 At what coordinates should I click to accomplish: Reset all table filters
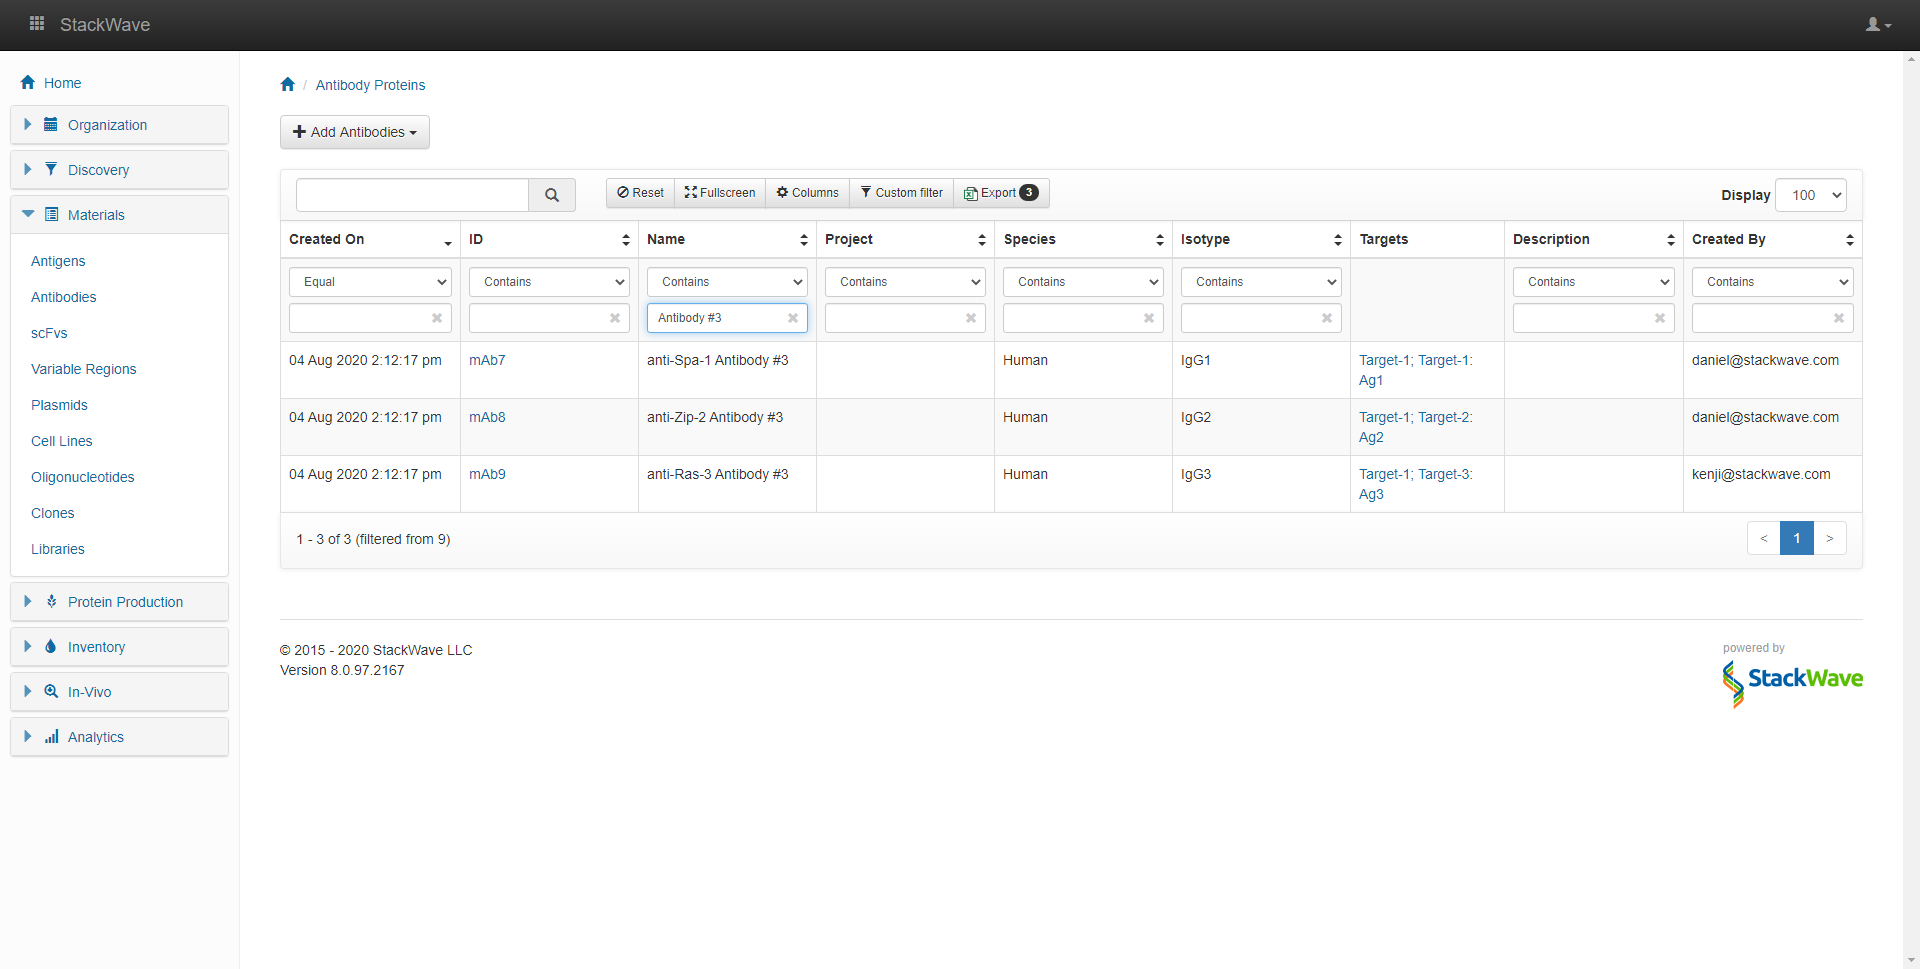[640, 193]
